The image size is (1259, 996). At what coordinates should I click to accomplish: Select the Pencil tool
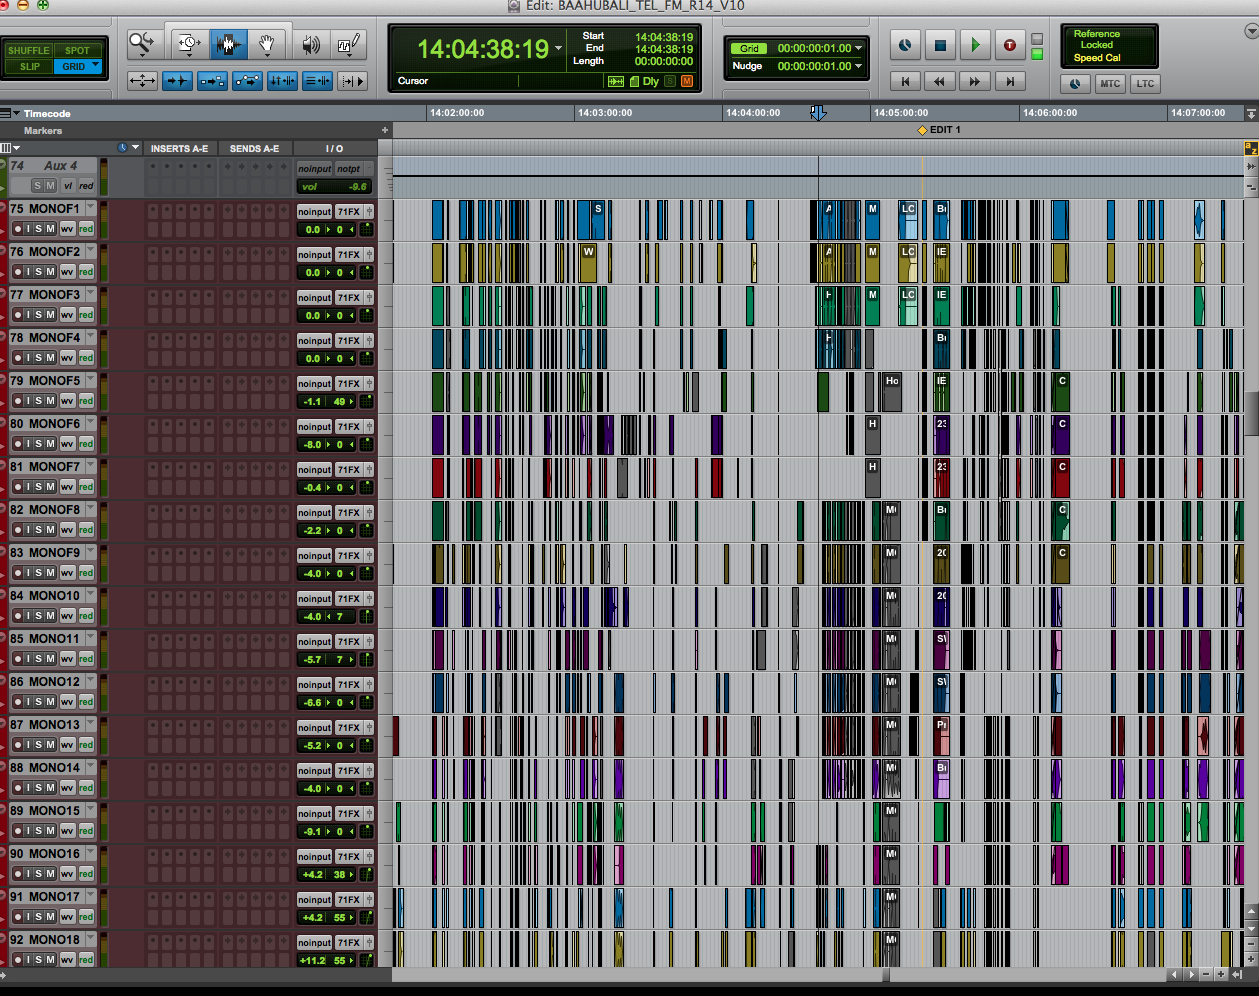click(349, 44)
